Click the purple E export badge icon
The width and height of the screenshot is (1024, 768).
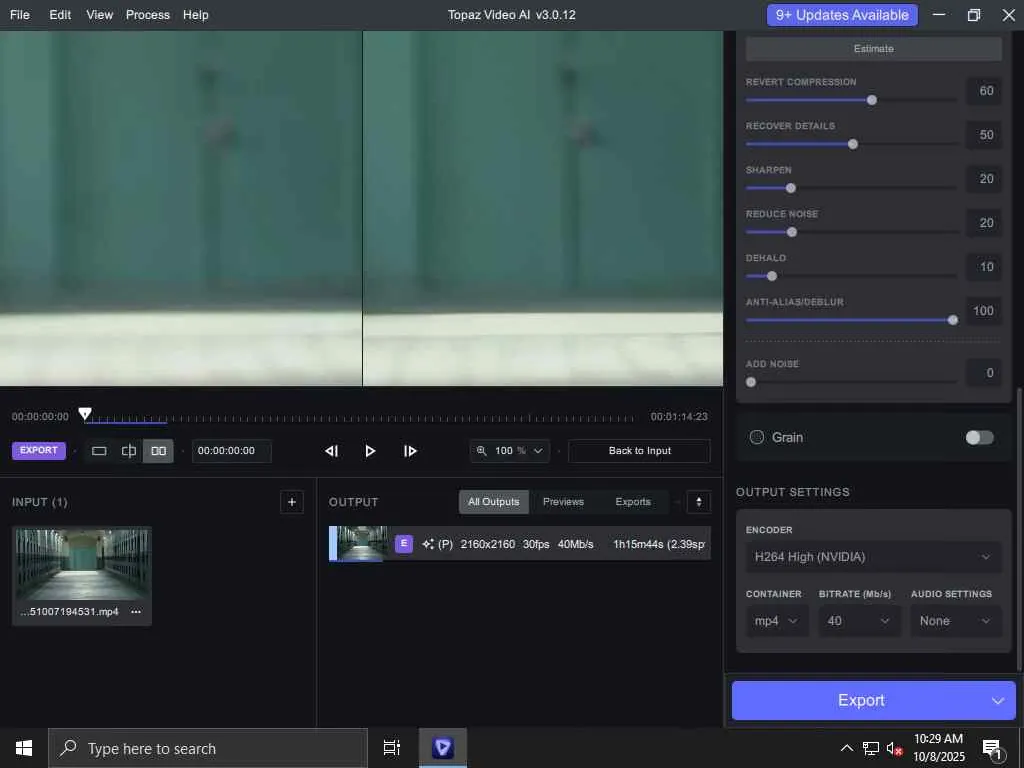(404, 543)
